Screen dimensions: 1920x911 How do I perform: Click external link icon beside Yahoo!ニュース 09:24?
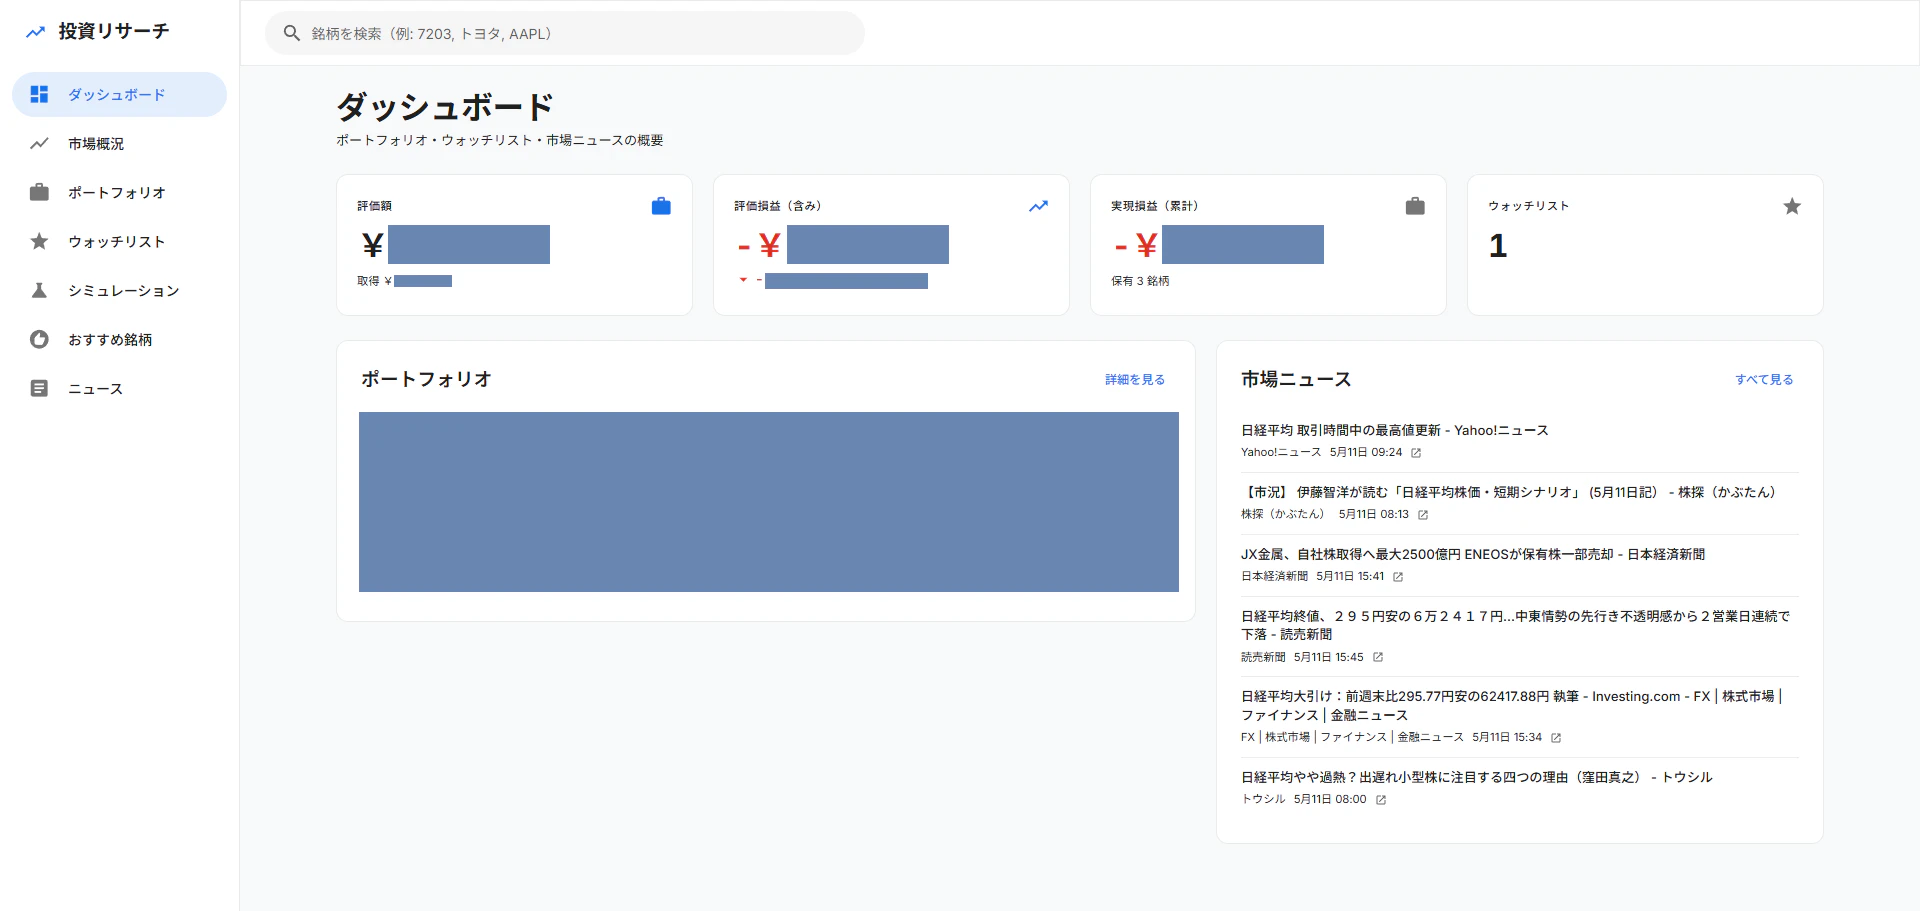[x=1416, y=453]
